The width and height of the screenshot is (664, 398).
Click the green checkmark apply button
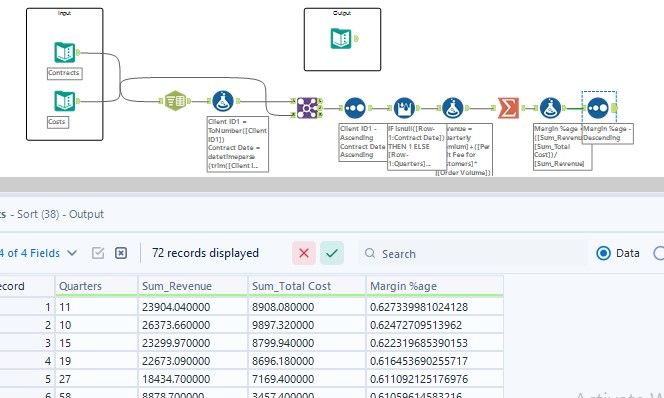(332, 253)
